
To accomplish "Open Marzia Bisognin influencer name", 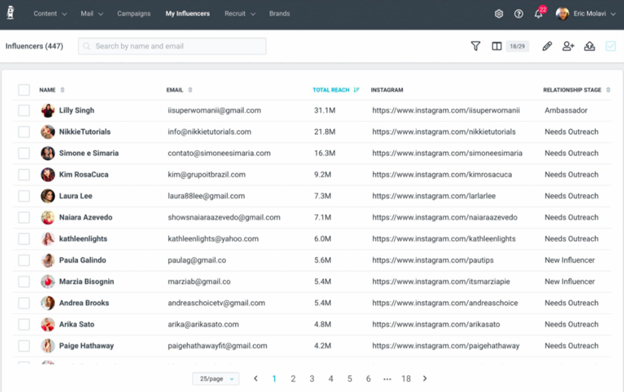I will (x=86, y=281).
